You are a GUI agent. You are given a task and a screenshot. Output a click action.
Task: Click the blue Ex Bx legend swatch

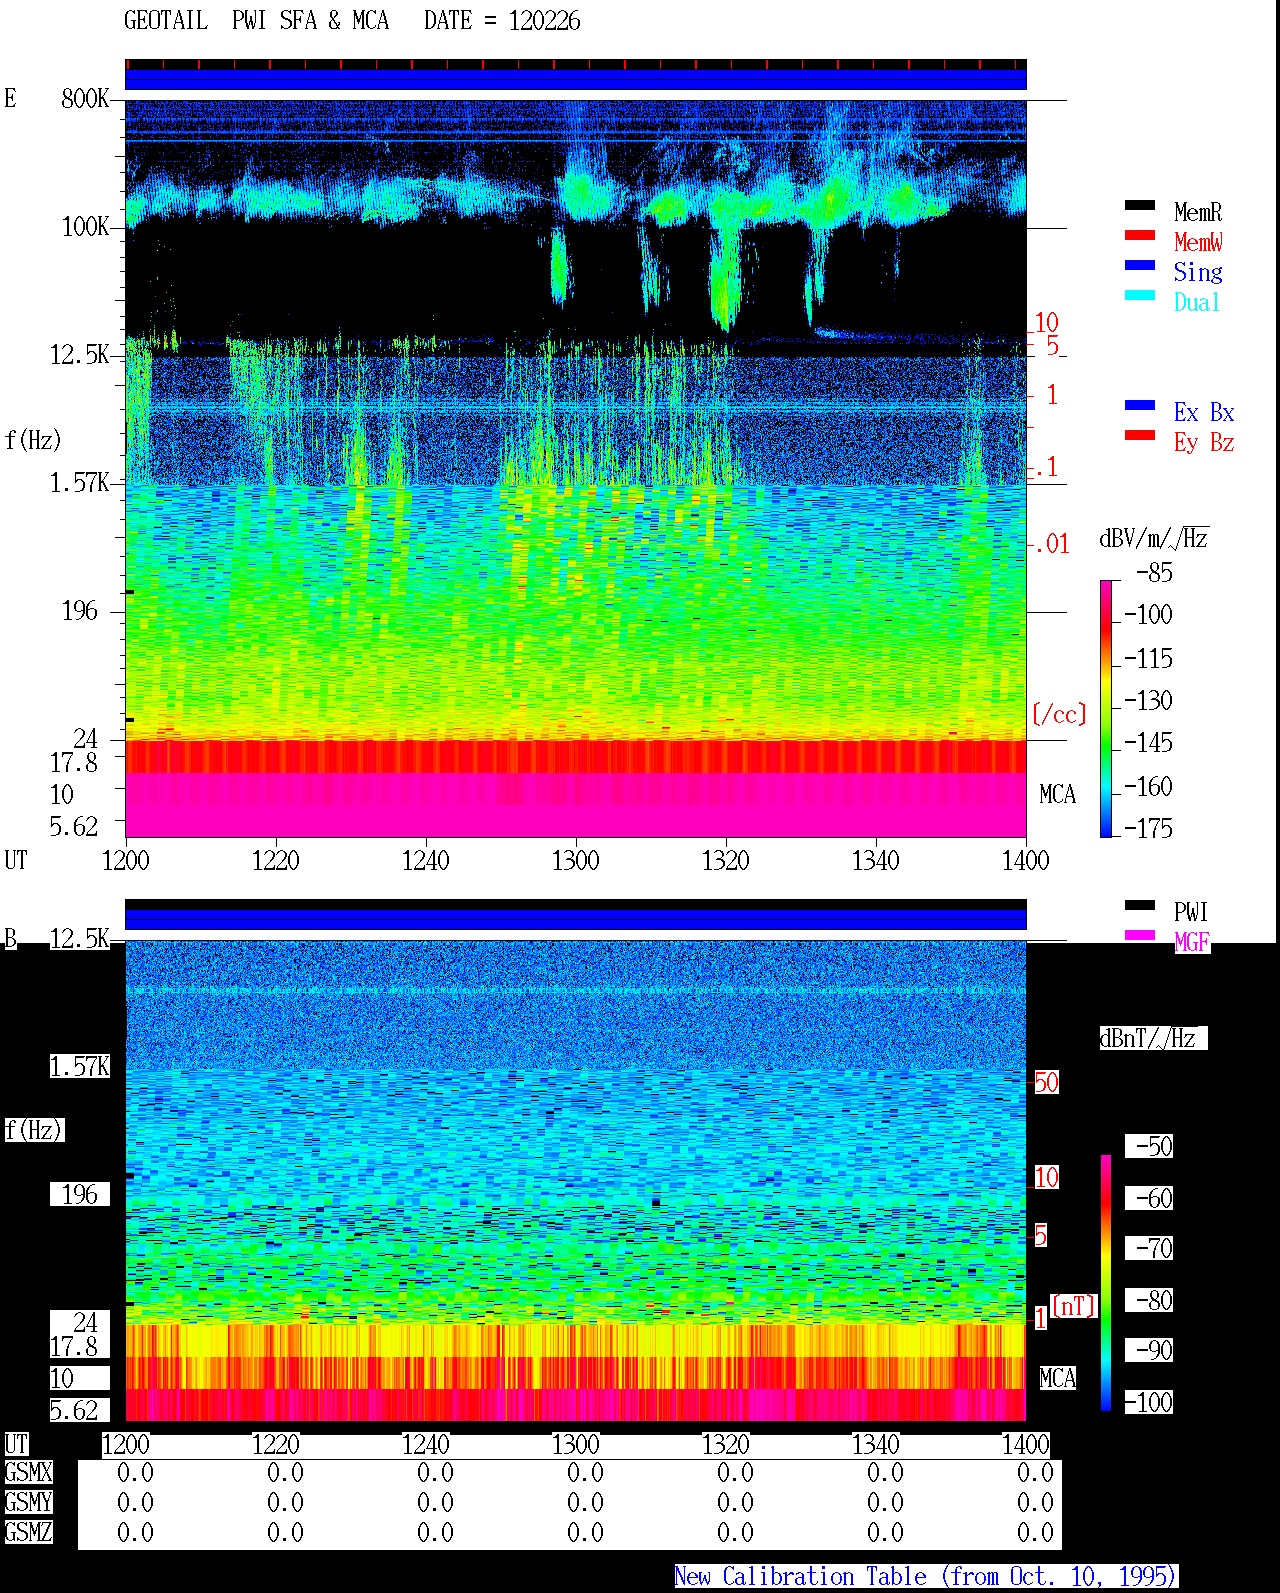pos(1139,405)
